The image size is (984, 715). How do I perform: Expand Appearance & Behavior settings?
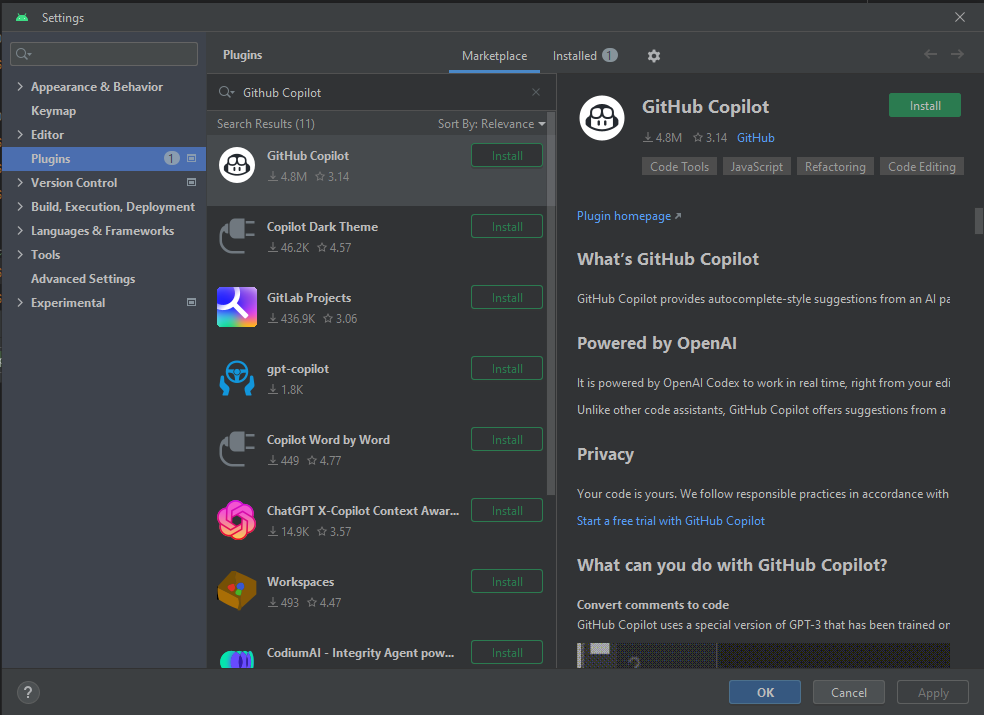coord(20,87)
